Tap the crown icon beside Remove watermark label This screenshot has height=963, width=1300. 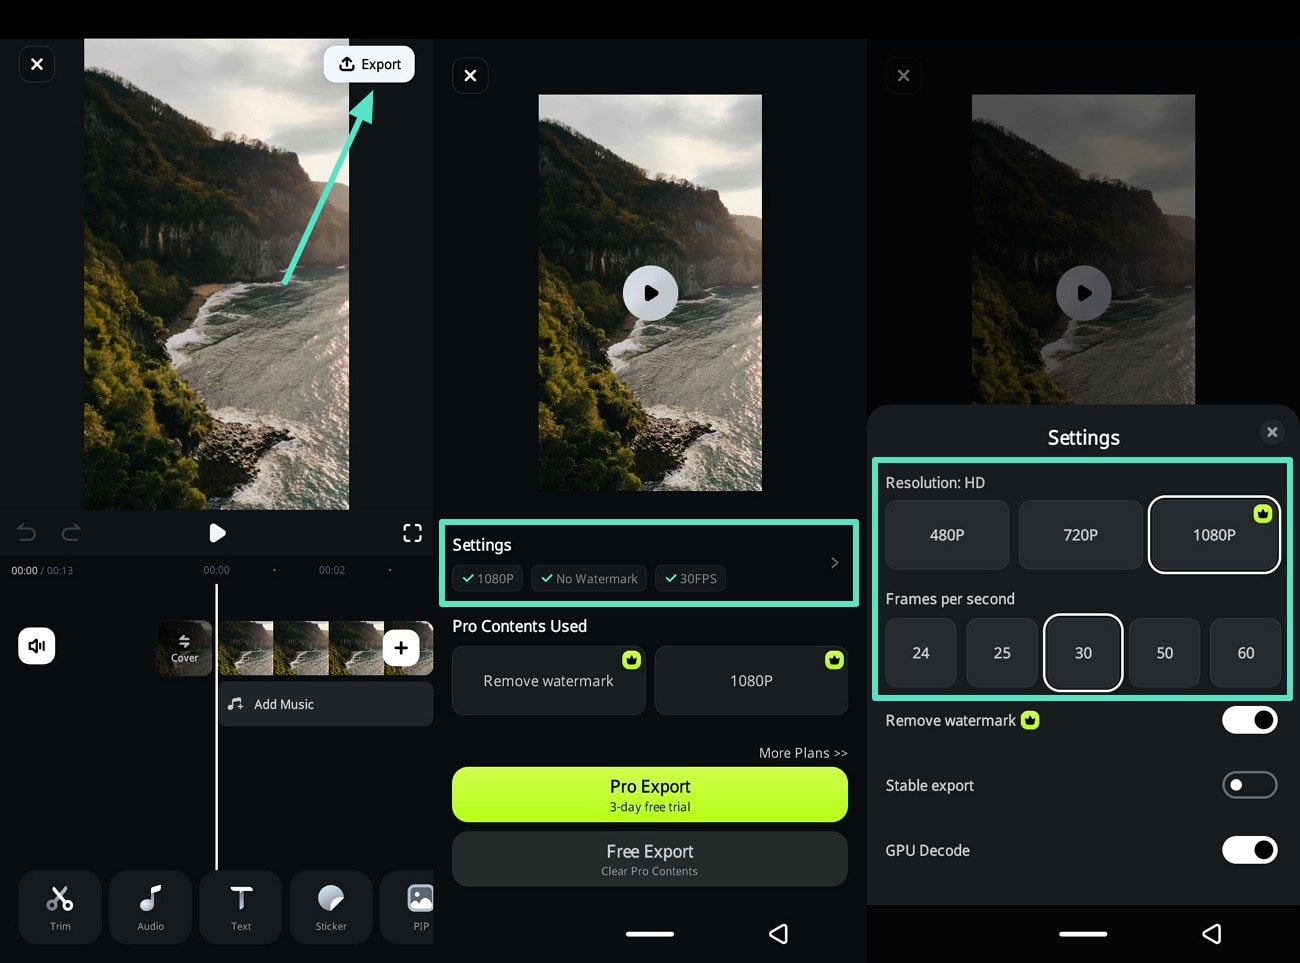(1030, 720)
